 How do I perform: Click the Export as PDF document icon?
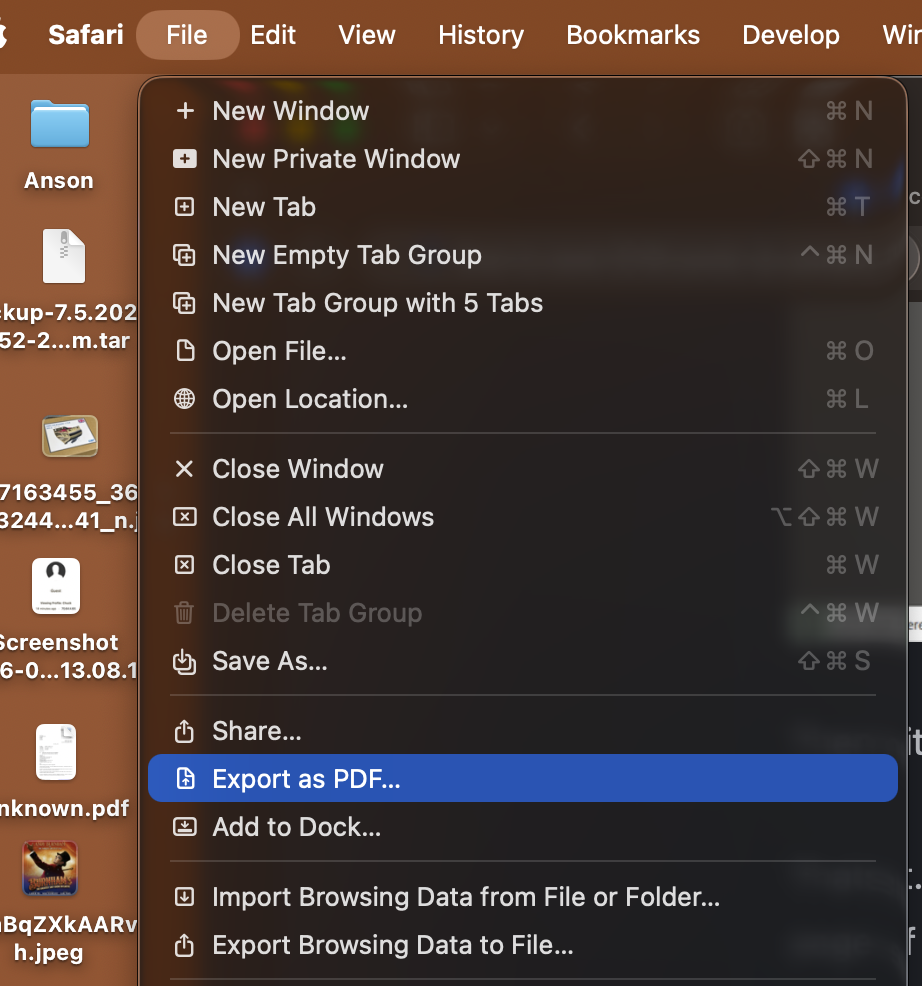tap(185, 778)
